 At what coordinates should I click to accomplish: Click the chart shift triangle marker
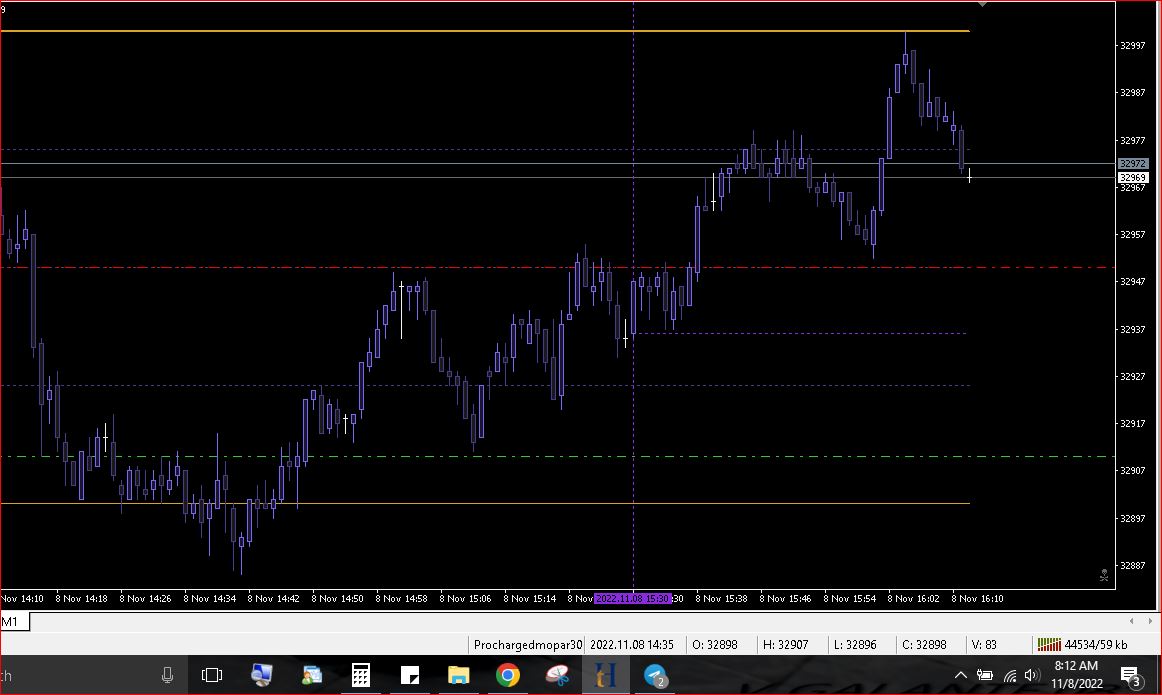[x=982, y=4]
